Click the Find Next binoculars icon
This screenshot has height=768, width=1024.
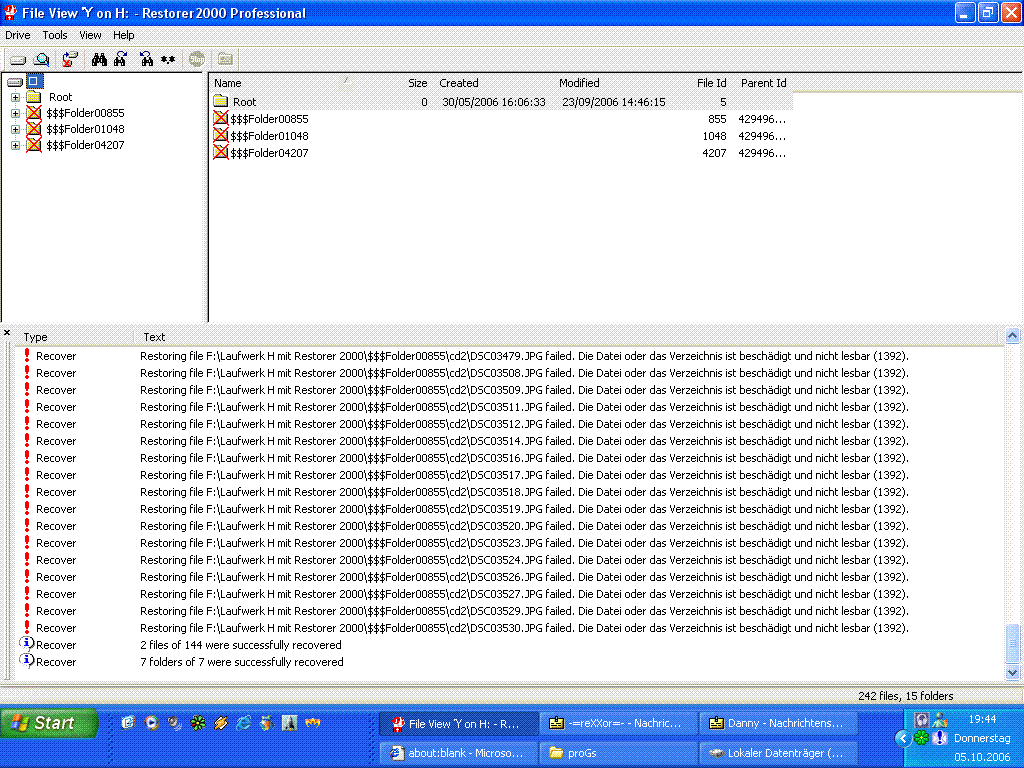click(121, 60)
